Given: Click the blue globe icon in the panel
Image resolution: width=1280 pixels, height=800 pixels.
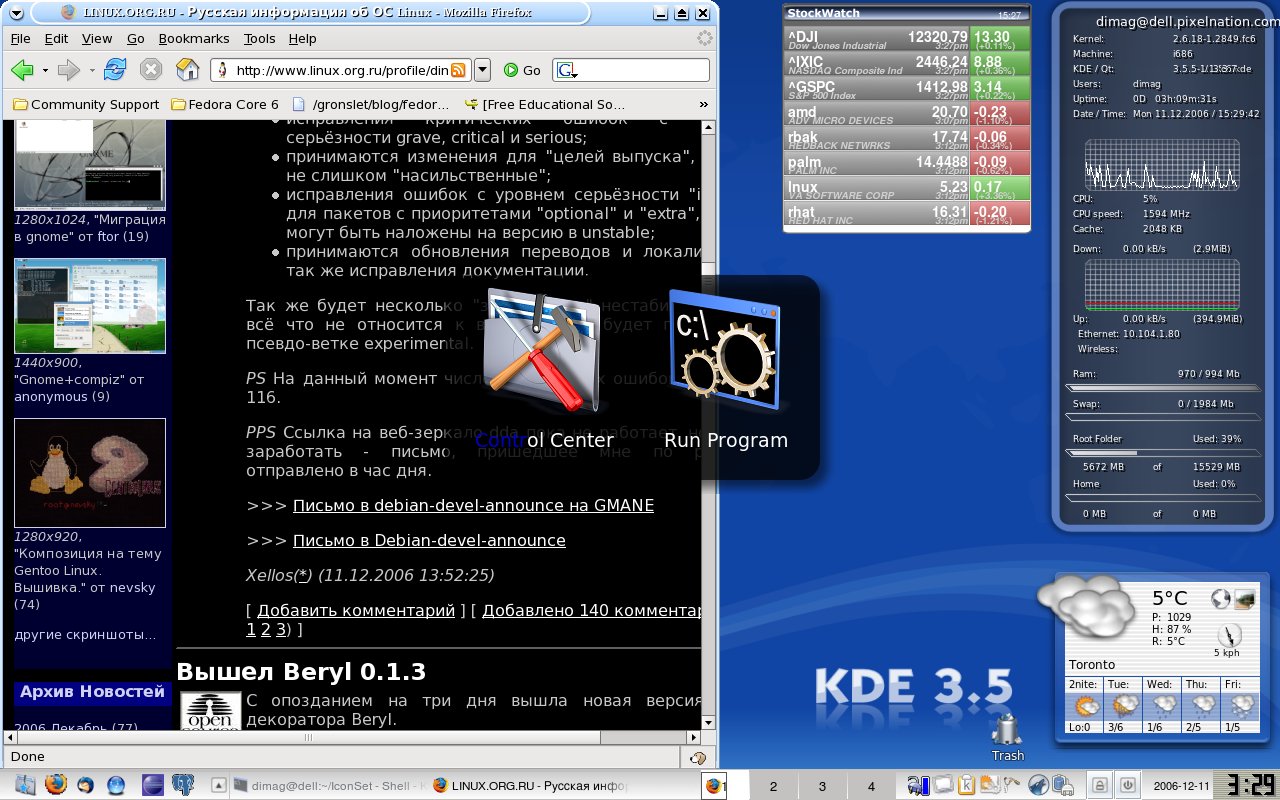Looking at the screenshot, I should [117, 785].
